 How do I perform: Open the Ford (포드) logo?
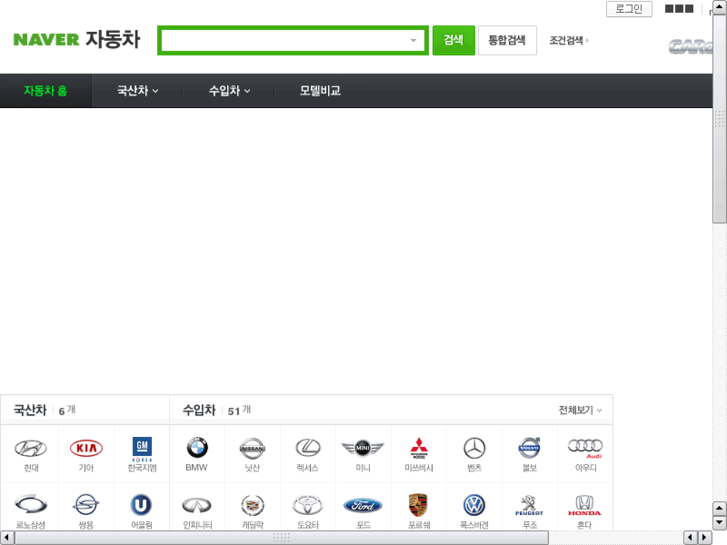pos(363,505)
